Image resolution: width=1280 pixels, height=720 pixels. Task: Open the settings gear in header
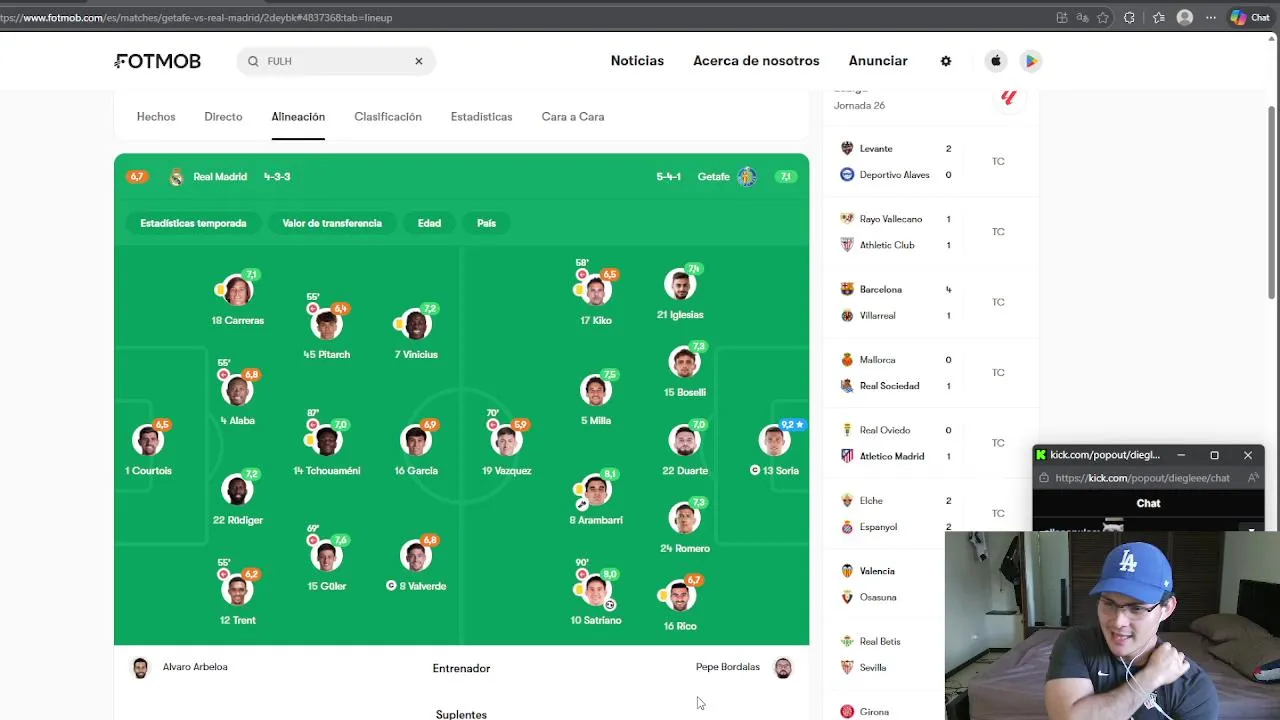click(x=946, y=61)
